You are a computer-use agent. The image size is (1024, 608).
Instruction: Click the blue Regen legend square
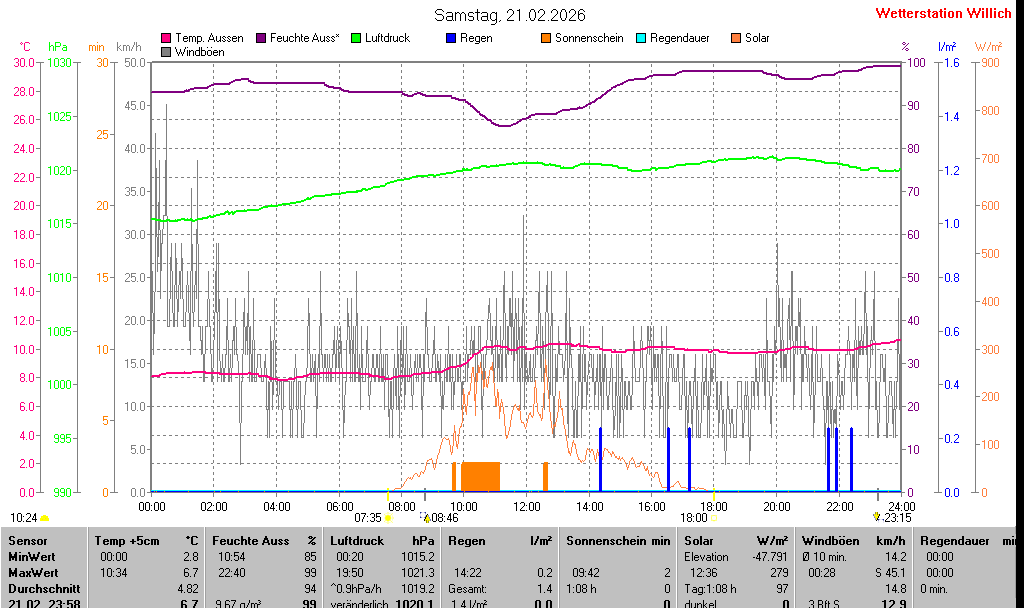451,38
